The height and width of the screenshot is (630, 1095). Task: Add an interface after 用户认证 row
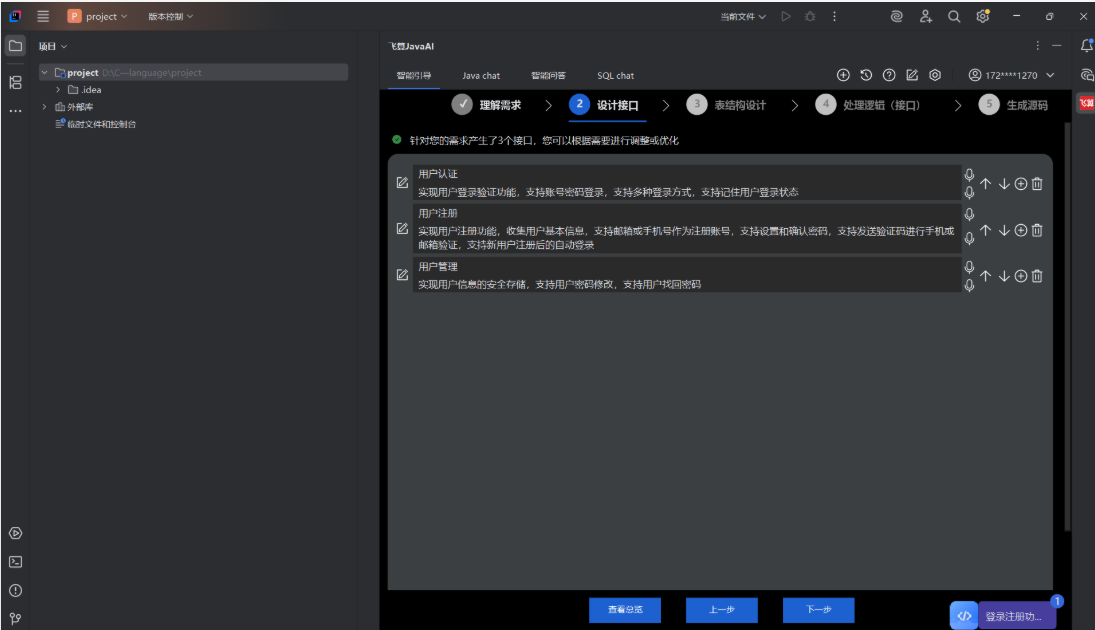(1021, 184)
